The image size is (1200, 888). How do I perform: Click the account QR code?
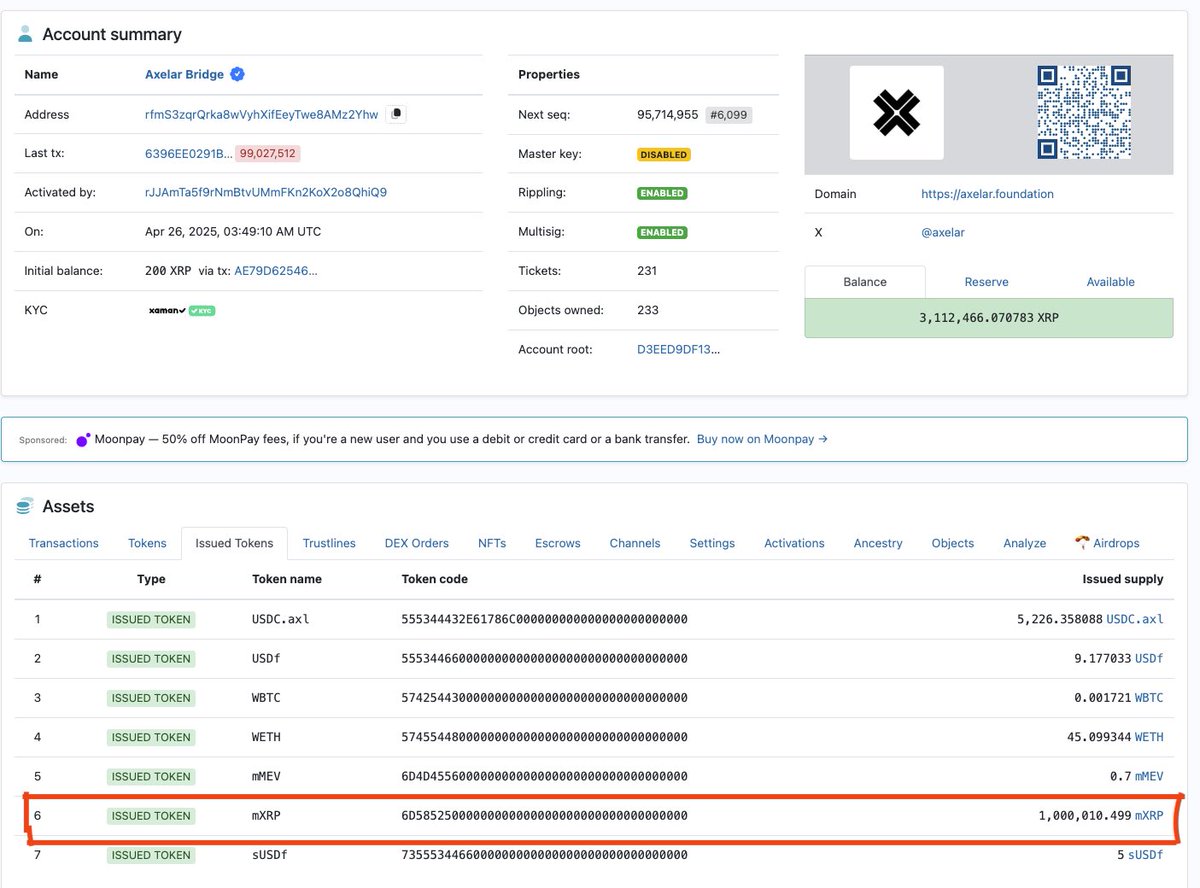(x=1084, y=112)
